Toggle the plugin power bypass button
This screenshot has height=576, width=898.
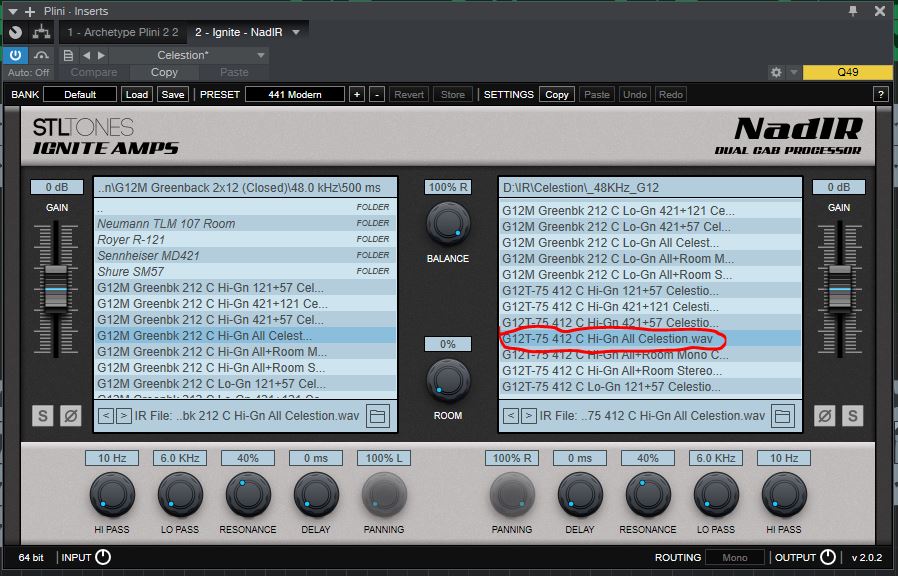pyautogui.click(x=15, y=55)
